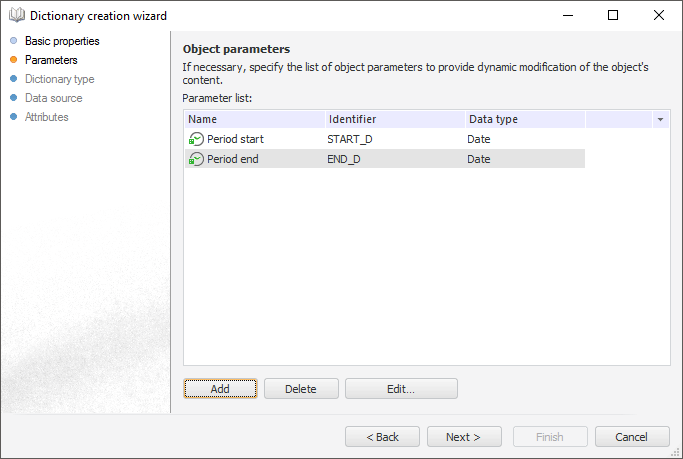Maximize the wizard window
Screen dimensions: 683x459
[x=613, y=15]
